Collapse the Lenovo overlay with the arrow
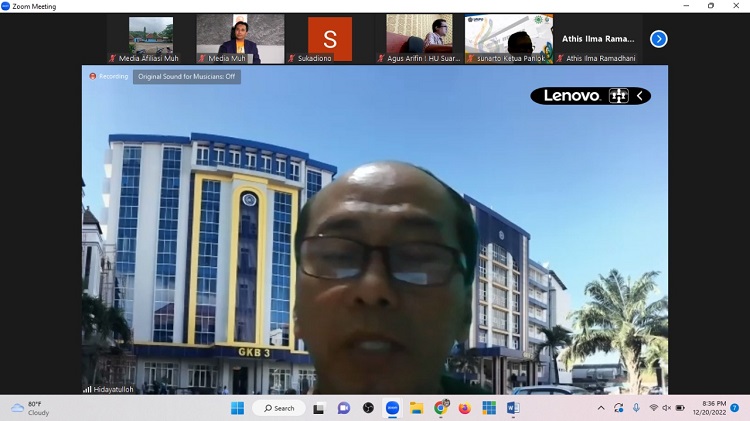This screenshot has width=750, height=421. (x=640, y=96)
